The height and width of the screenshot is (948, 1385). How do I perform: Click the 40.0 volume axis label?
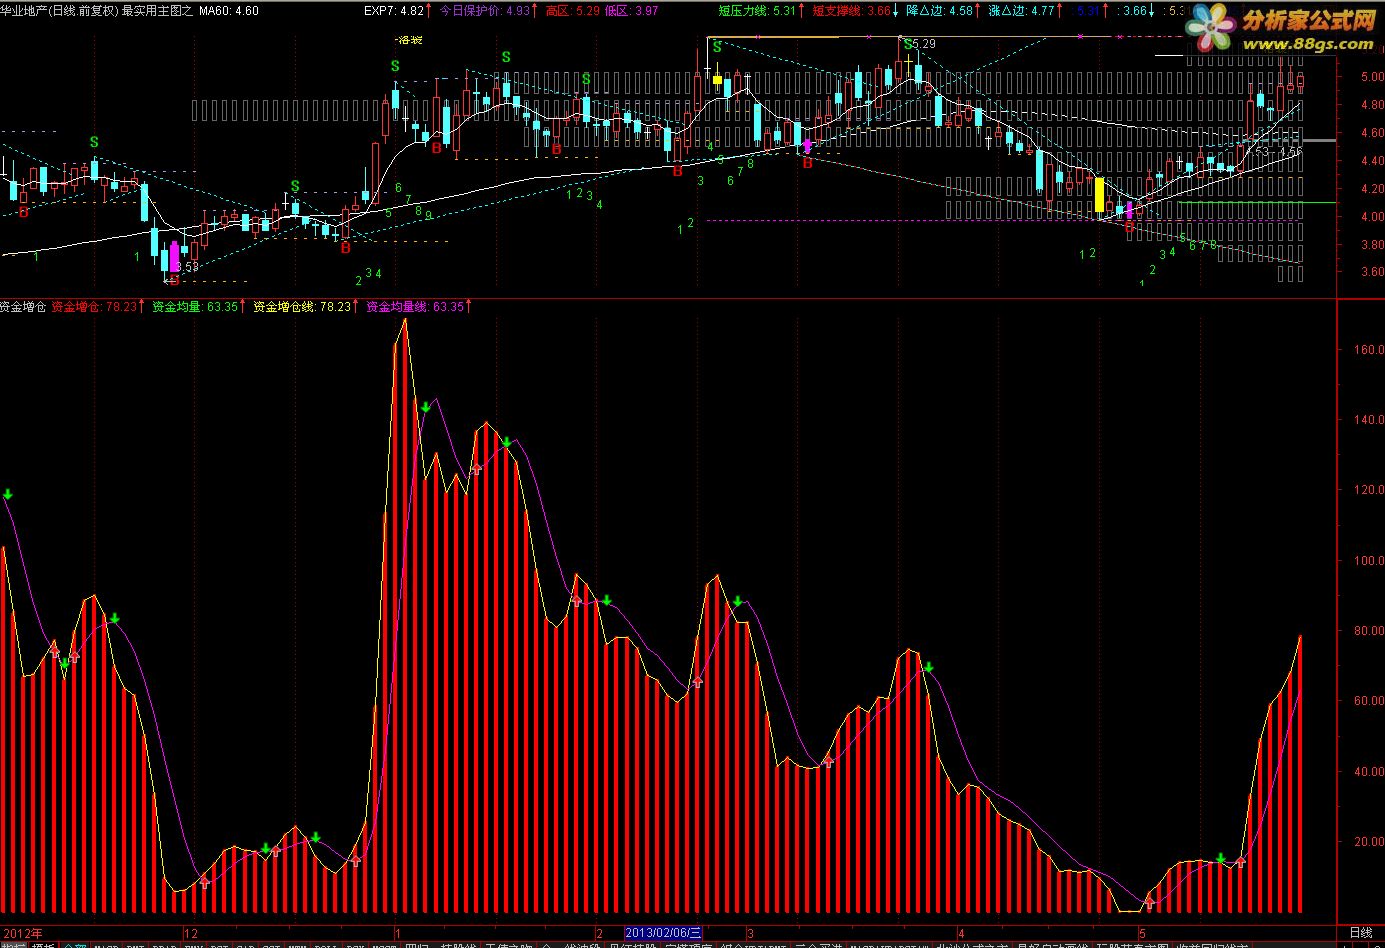pos(1371,772)
